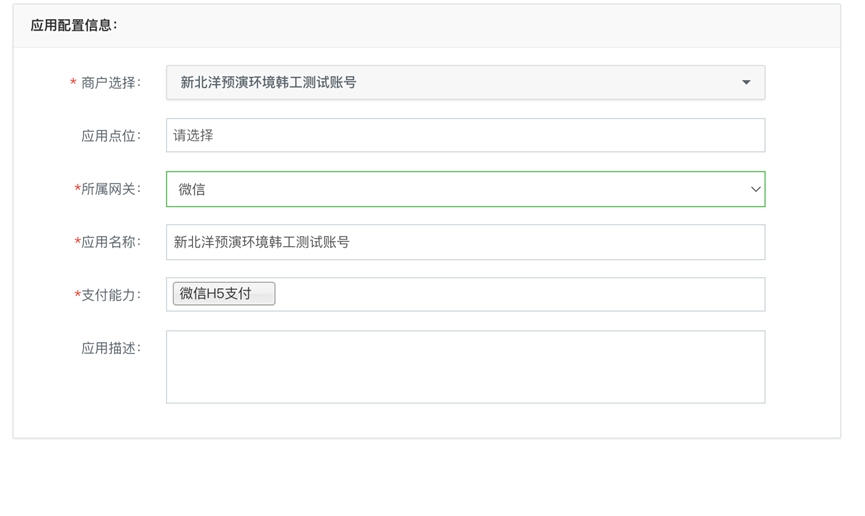The height and width of the screenshot is (516, 865).
Task: Click the empty area of 支付能力 field
Action: coord(519,294)
